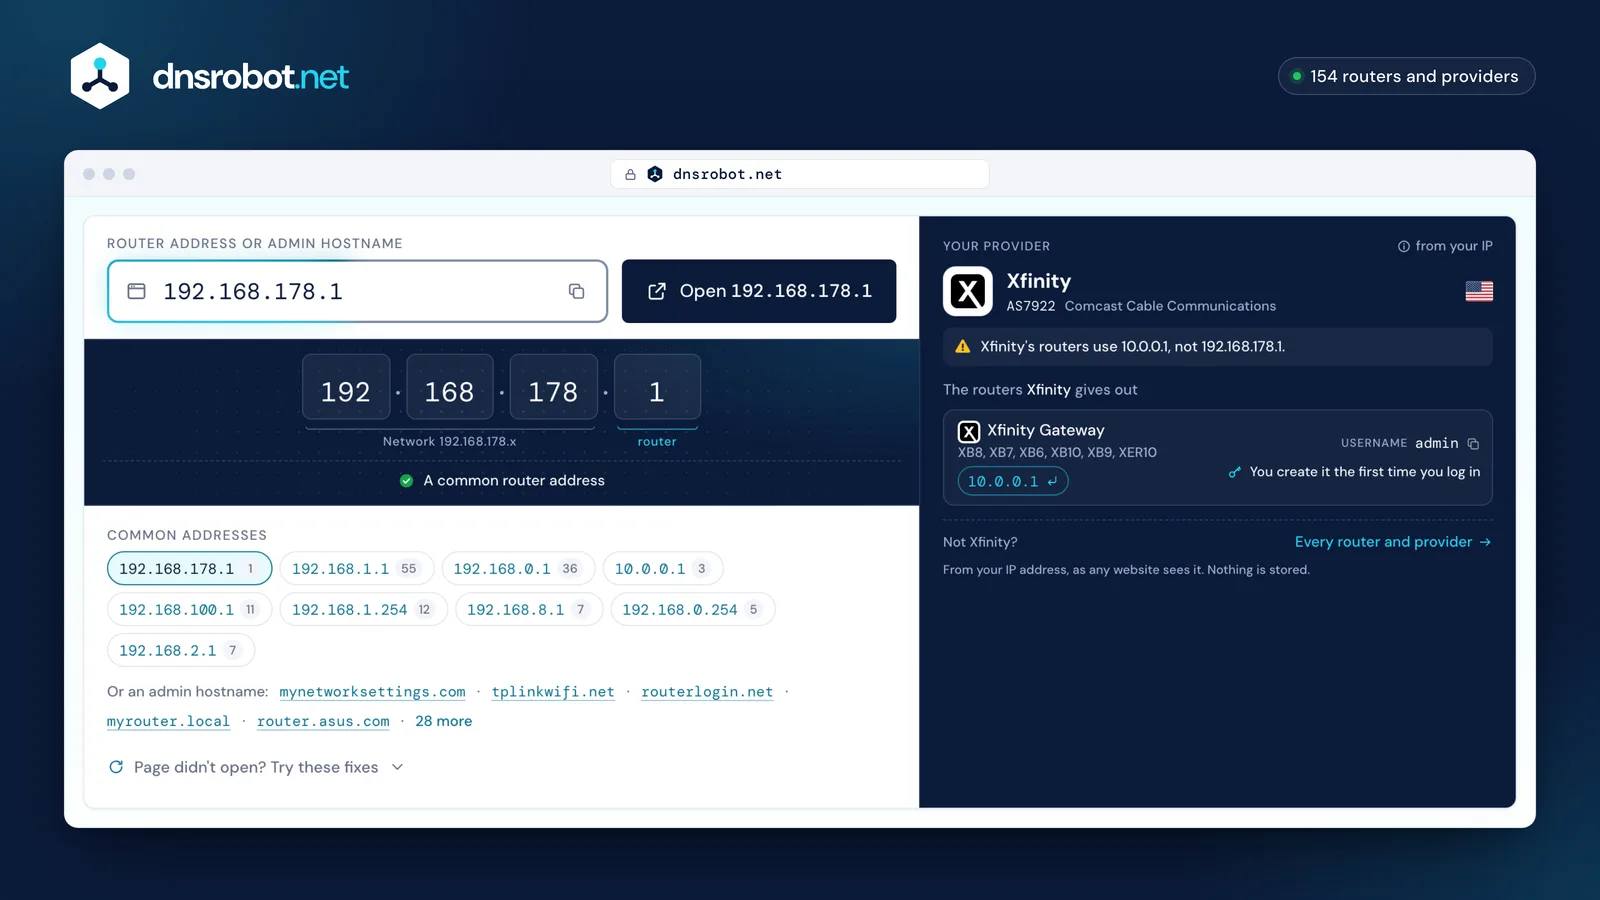This screenshot has height=900, width=1600.
Task: Click the refresh icon next to 'Page didn't open?'
Action: click(x=116, y=767)
